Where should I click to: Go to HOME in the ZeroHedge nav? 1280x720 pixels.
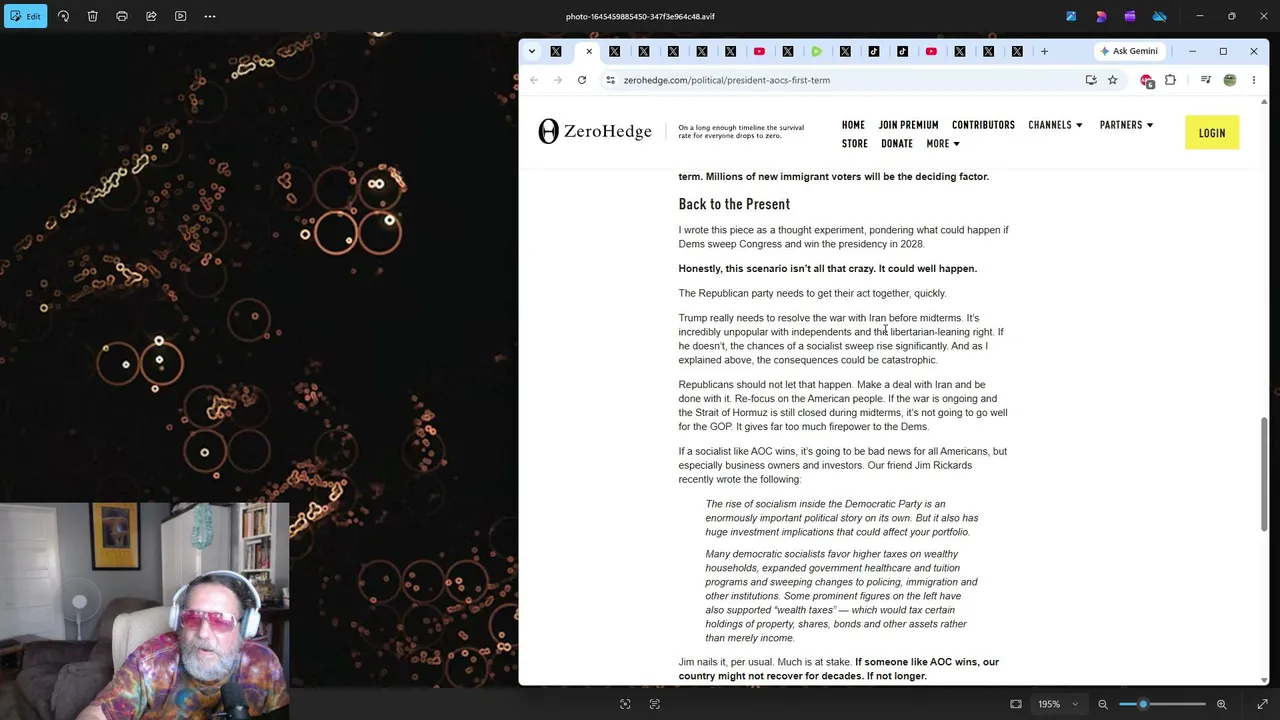pos(853,125)
